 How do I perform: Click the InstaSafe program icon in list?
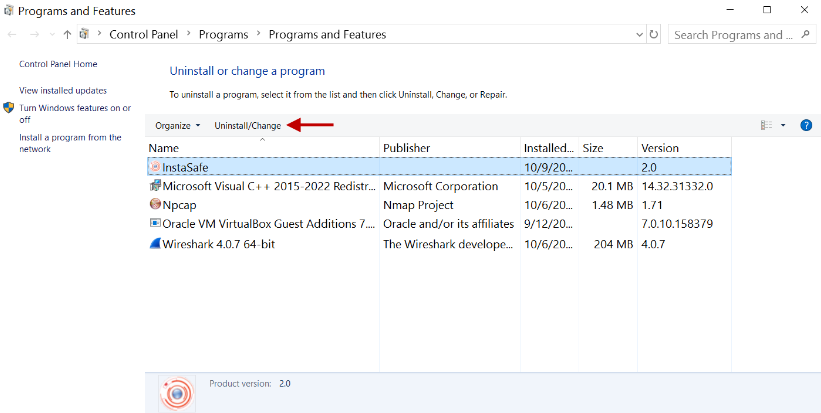coord(155,167)
